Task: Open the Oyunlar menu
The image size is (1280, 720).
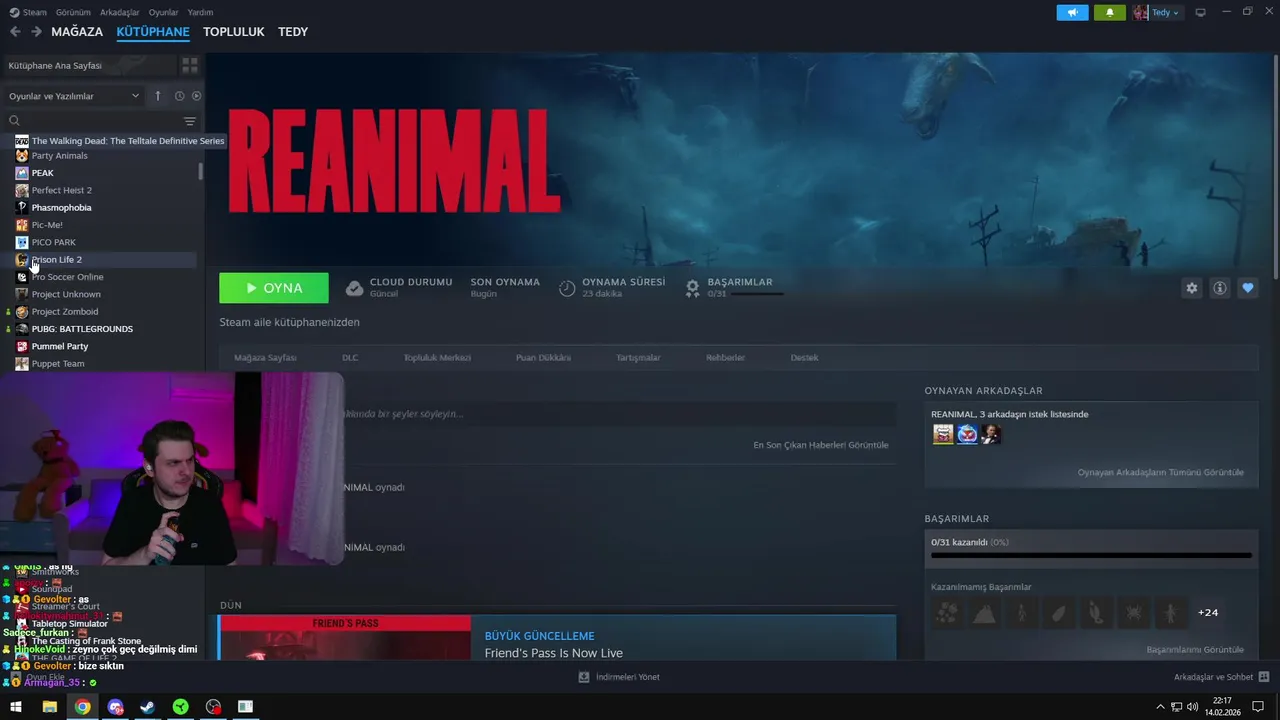Action: (x=163, y=13)
